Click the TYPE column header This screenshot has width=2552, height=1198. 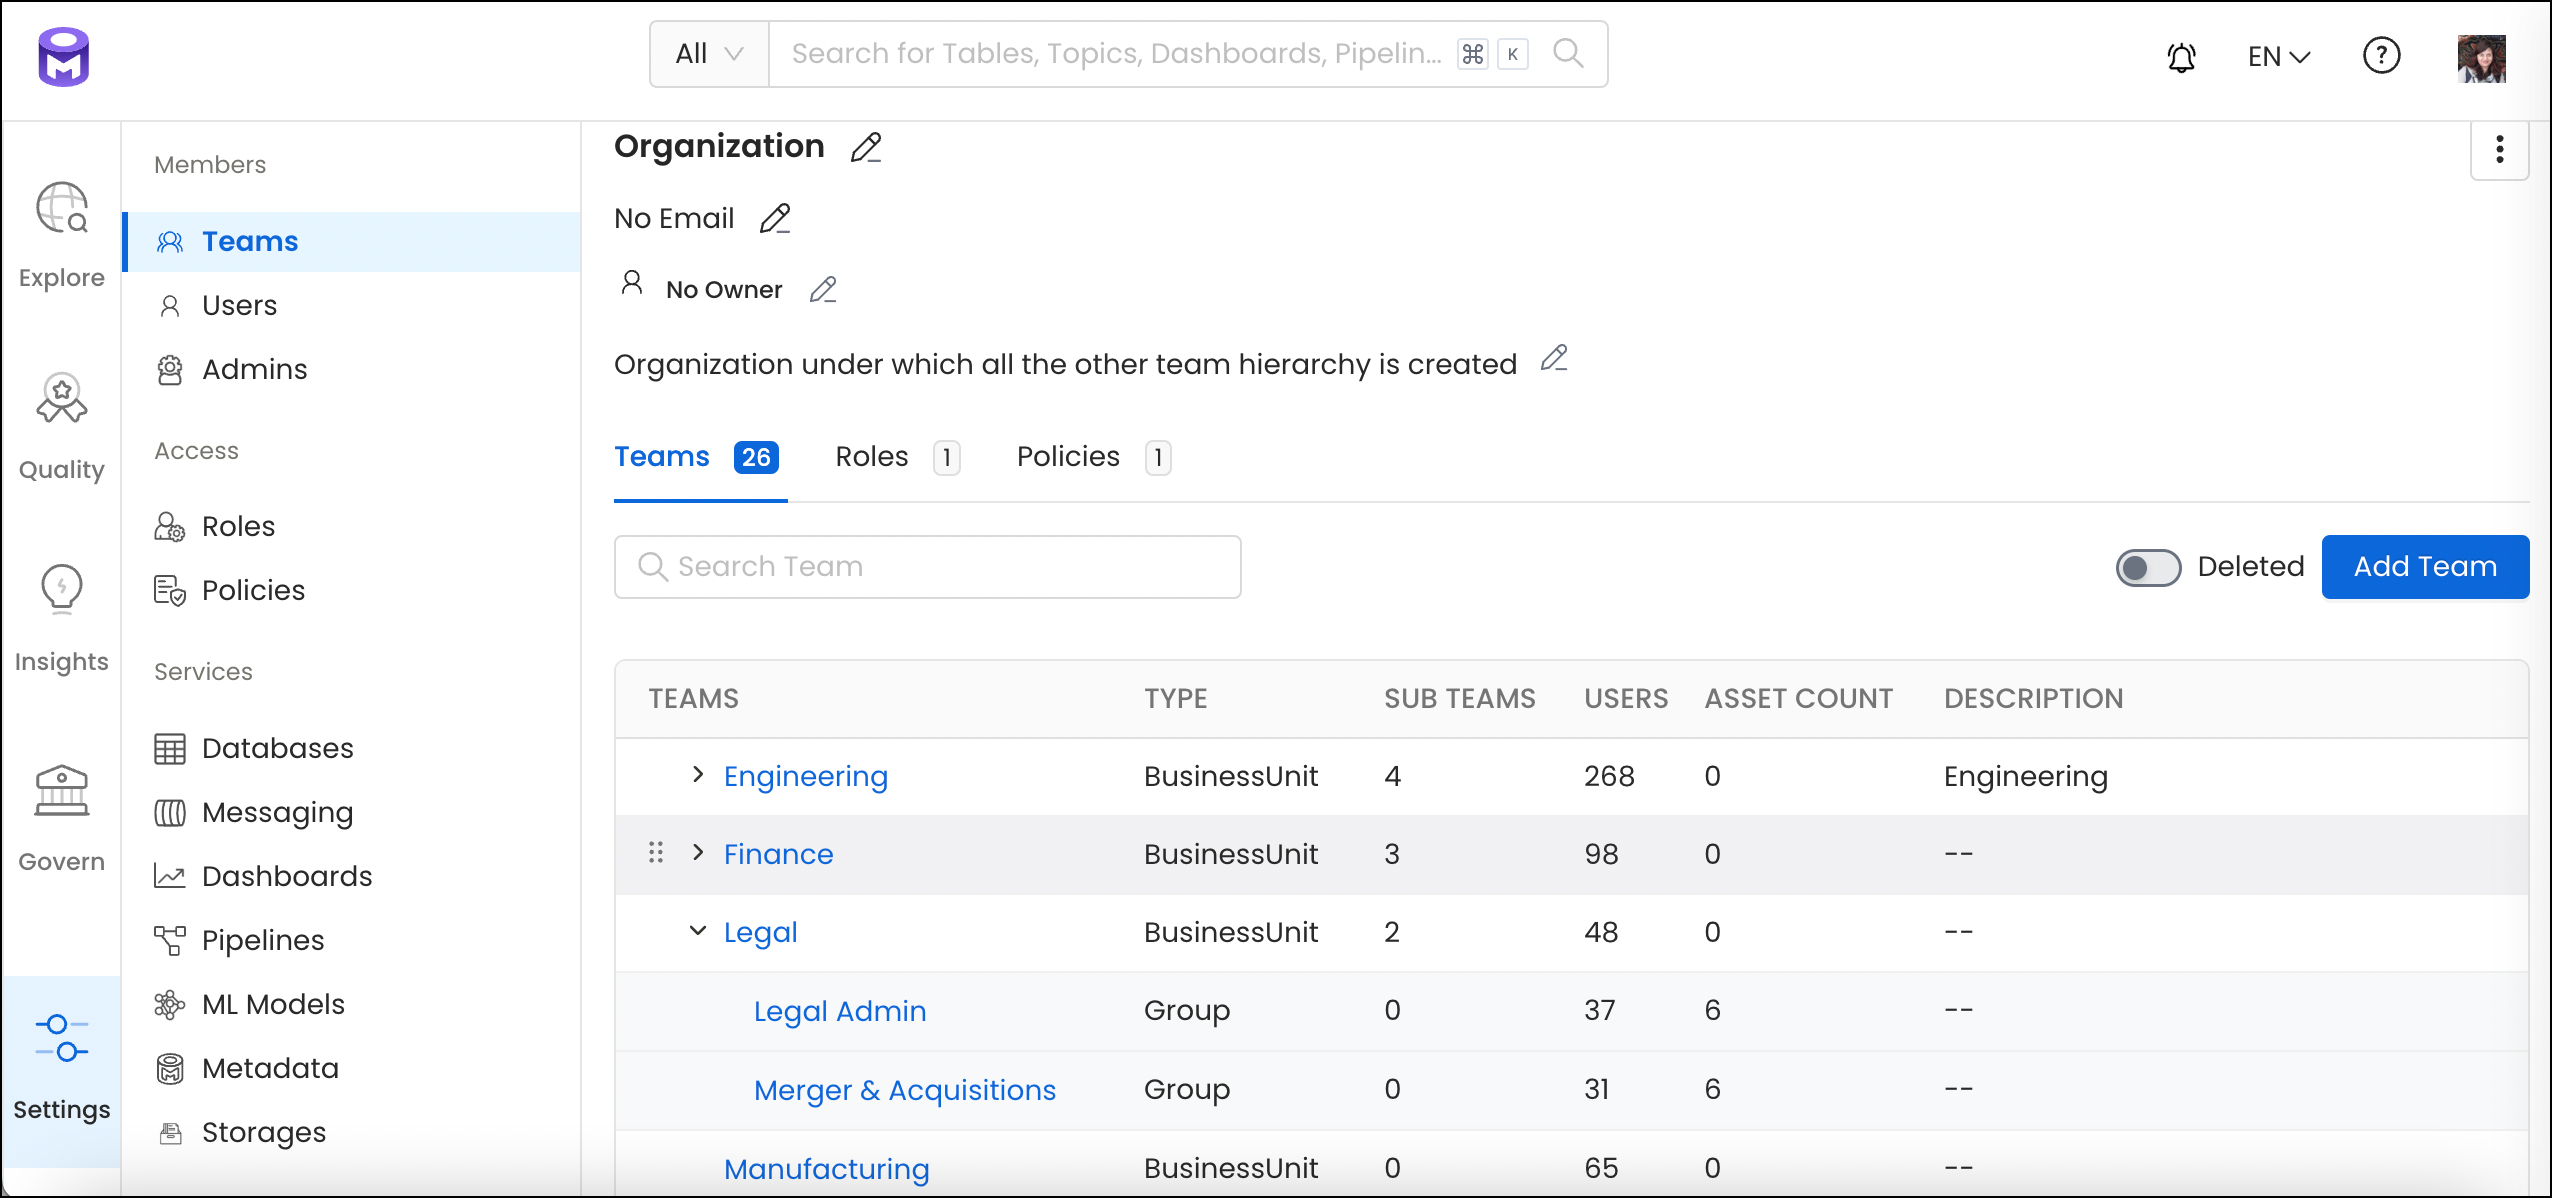[x=1175, y=698]
